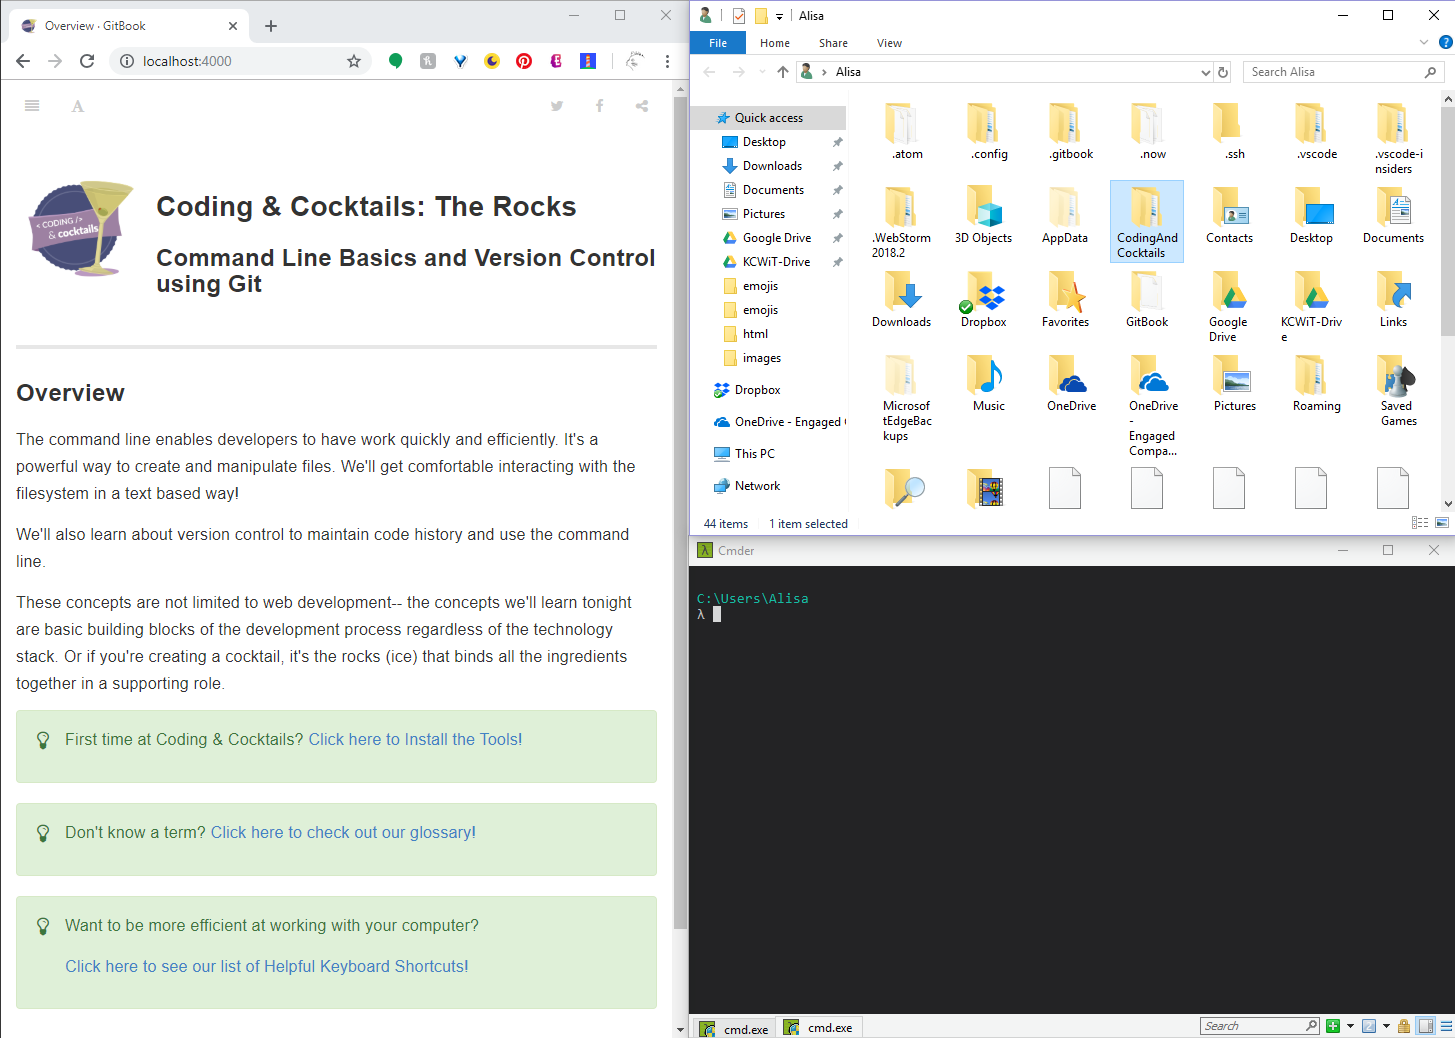Select the .gitbook folder in Explorer
Viewport: 1455px width, 1038px height.
coord(1072,131)
